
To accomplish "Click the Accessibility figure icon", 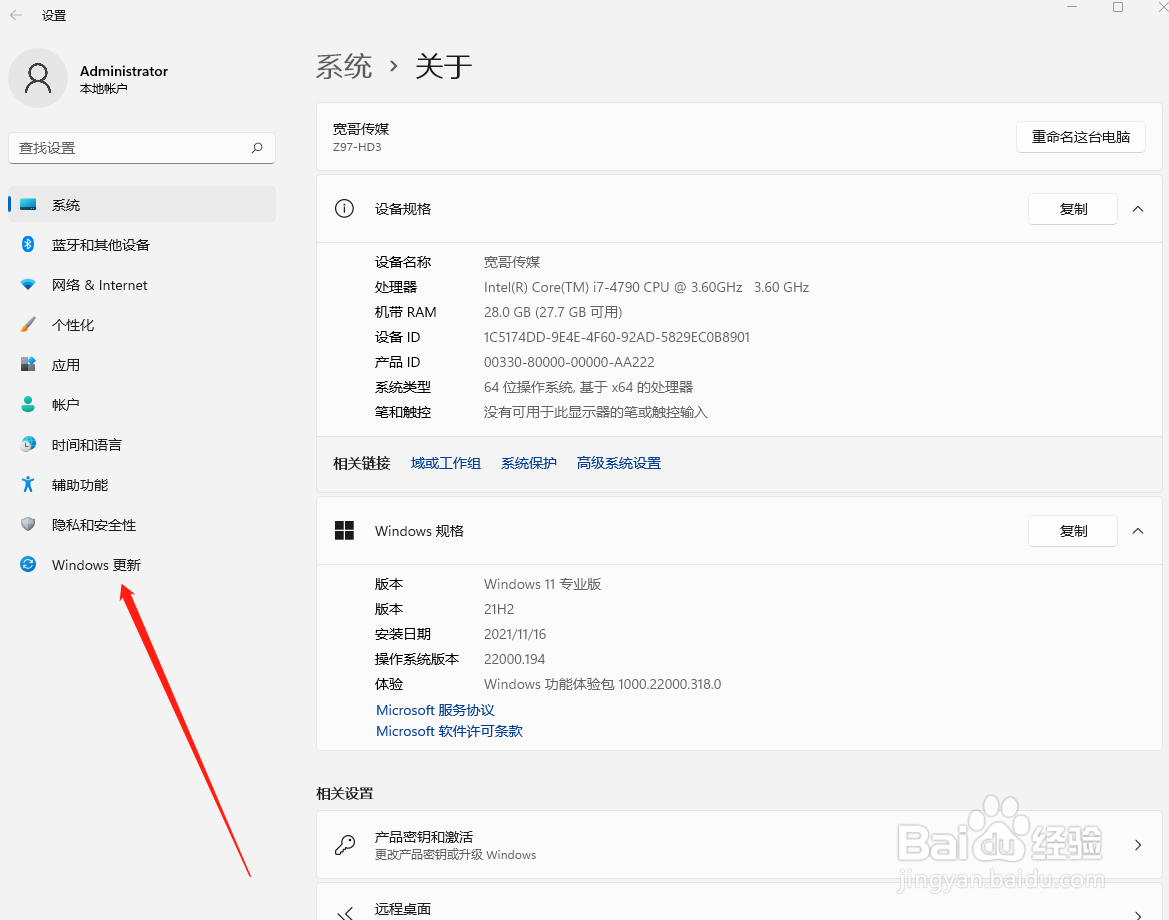I will [x=28, y=485].
